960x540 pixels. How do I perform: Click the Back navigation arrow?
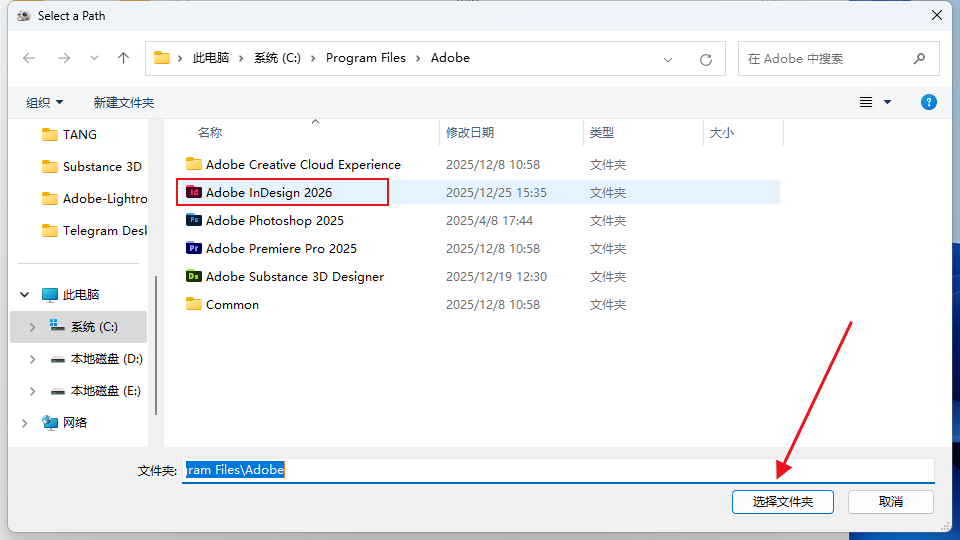pyautogui.click(x=29, y=58)
